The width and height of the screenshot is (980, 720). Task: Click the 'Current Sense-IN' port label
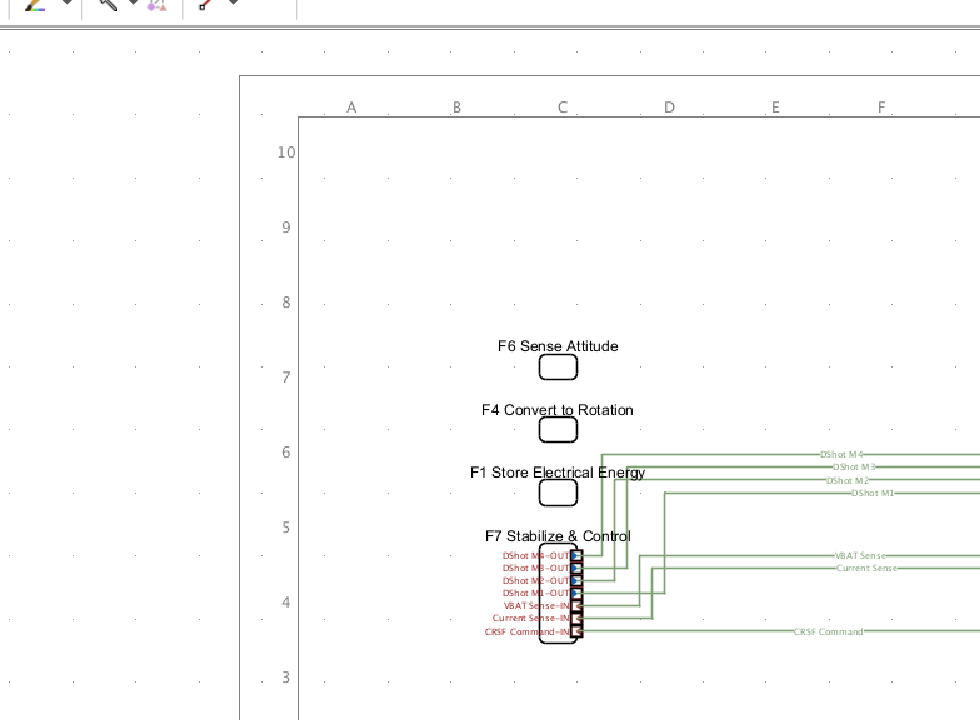pyautogui.click(x=531, y=618)
